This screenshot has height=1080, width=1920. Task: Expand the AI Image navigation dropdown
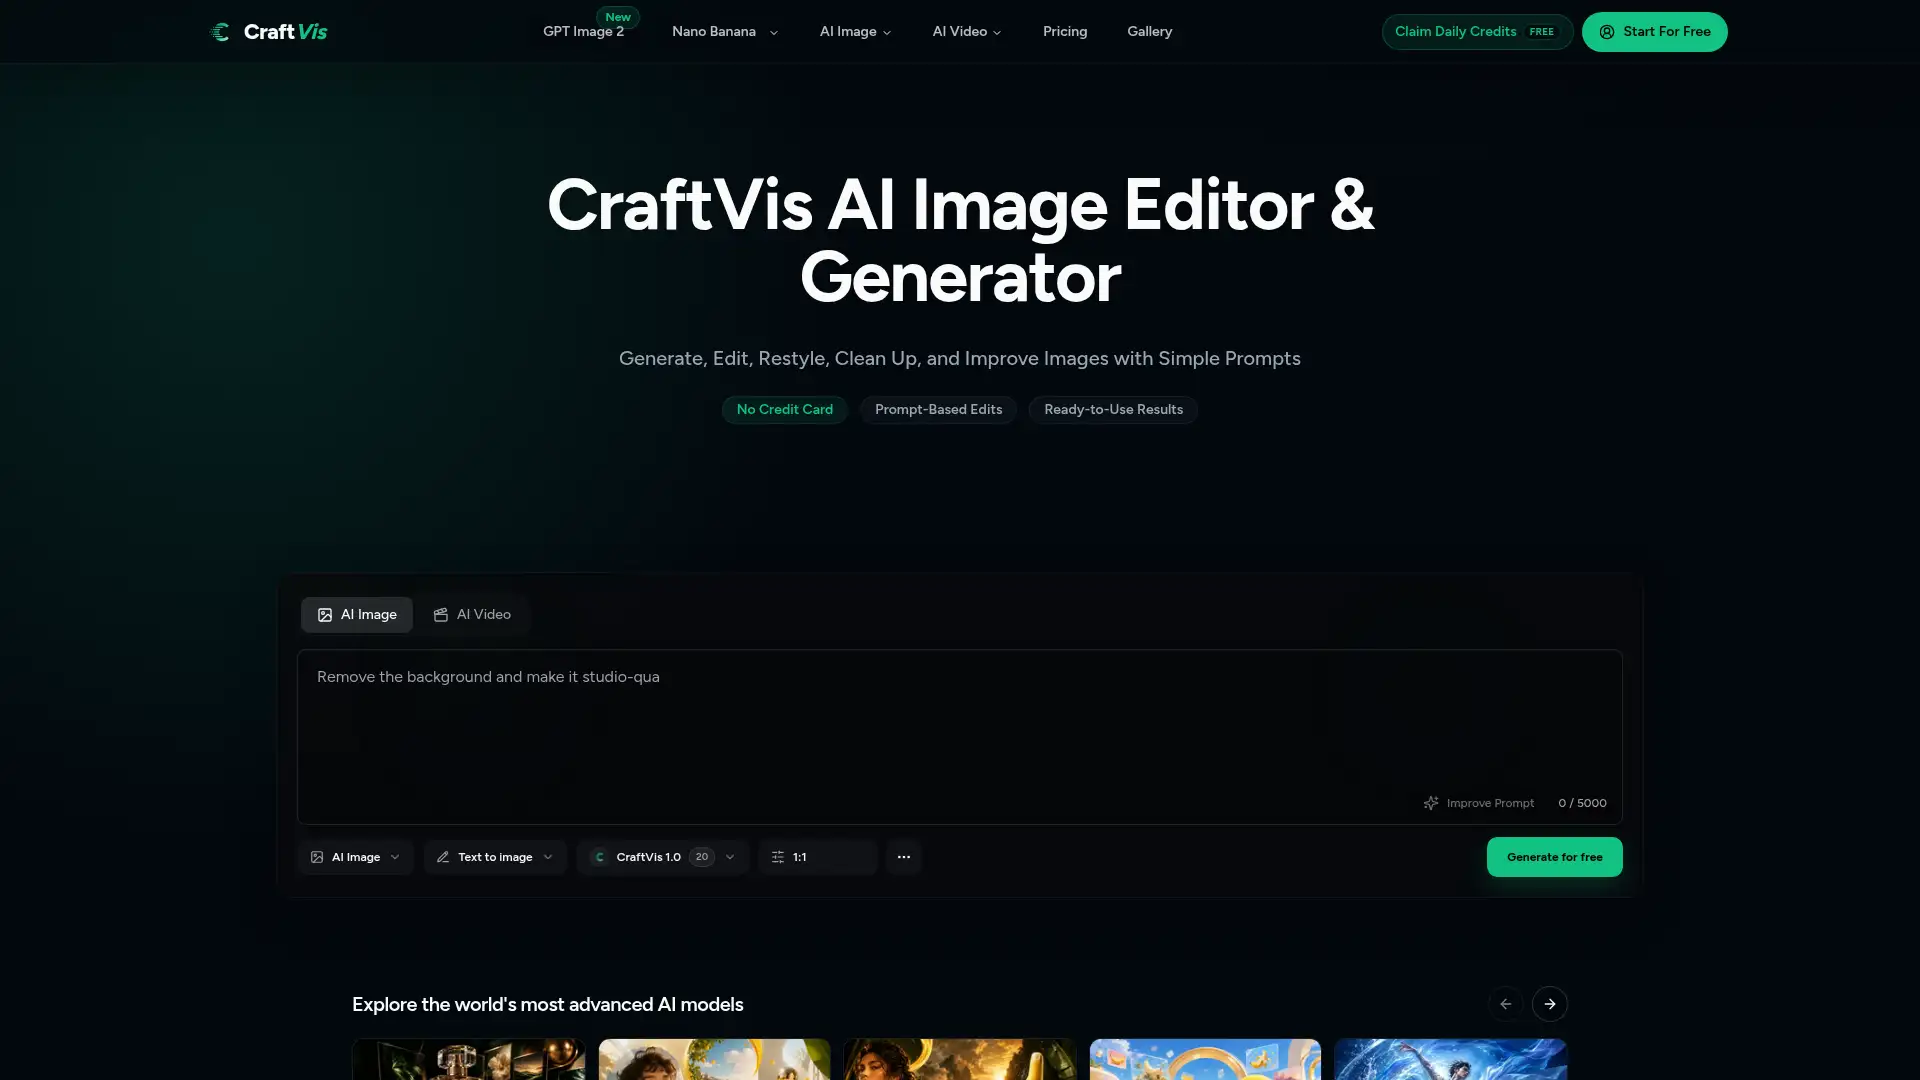pyautogui.click(x=855, y=32)
